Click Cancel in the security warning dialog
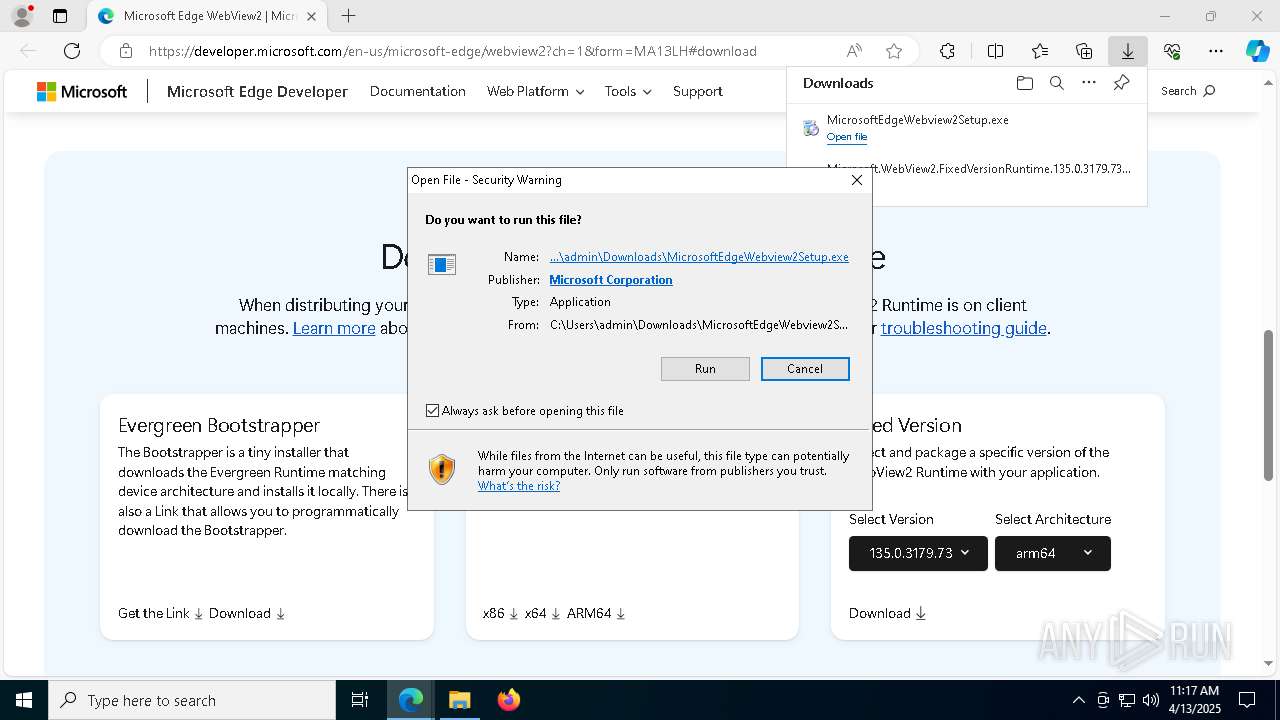This screenshot has width=1280, height=720. tap(805, 369)
